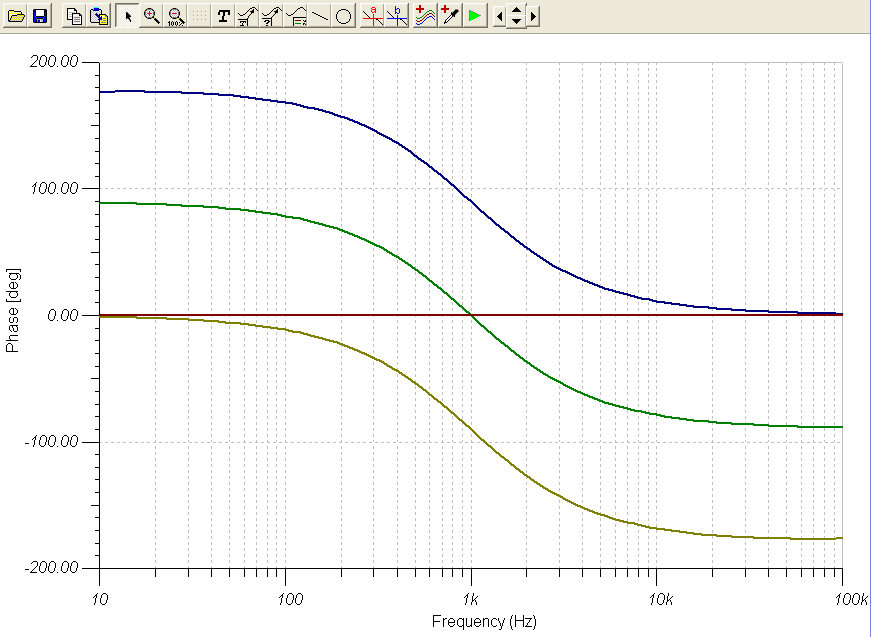Activate the zoom in magnifier
Viewport: 871px width, 637px height.
[x=152, y=16]
